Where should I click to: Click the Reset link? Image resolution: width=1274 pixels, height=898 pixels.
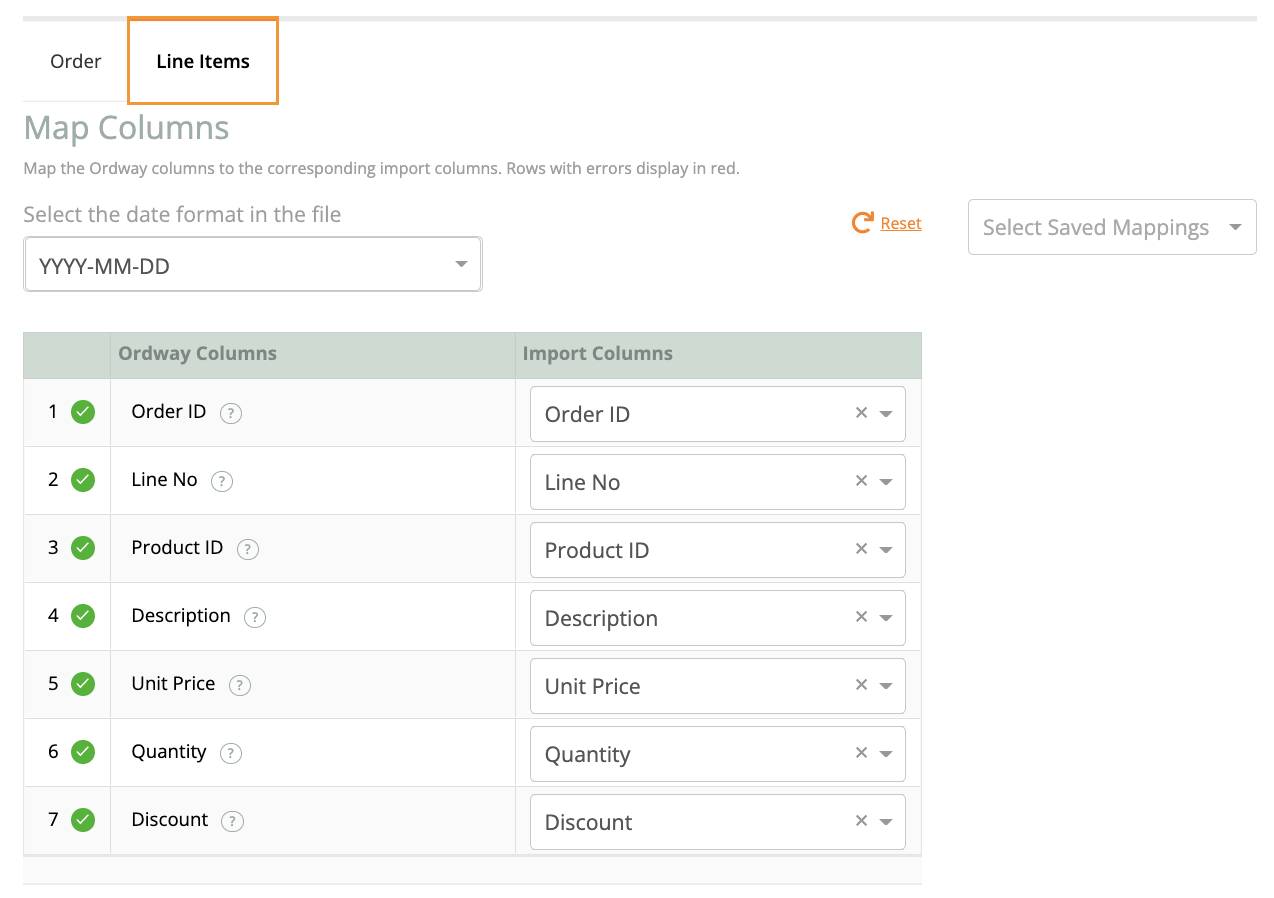tap(901, 223)
